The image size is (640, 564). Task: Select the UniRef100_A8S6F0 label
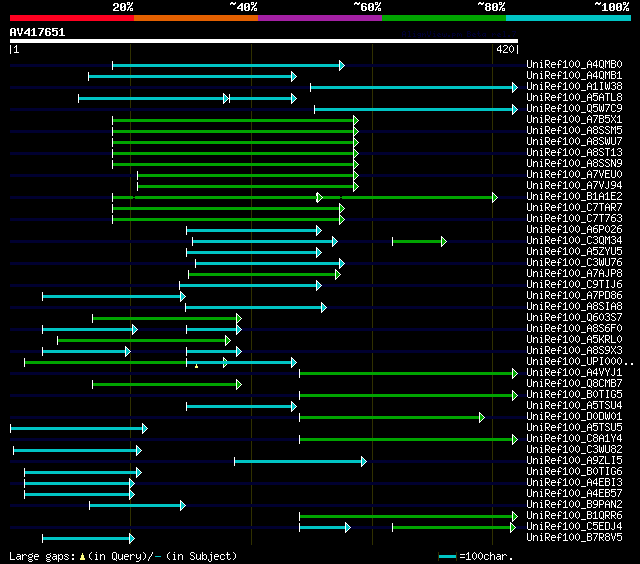(x=574, y=329)
